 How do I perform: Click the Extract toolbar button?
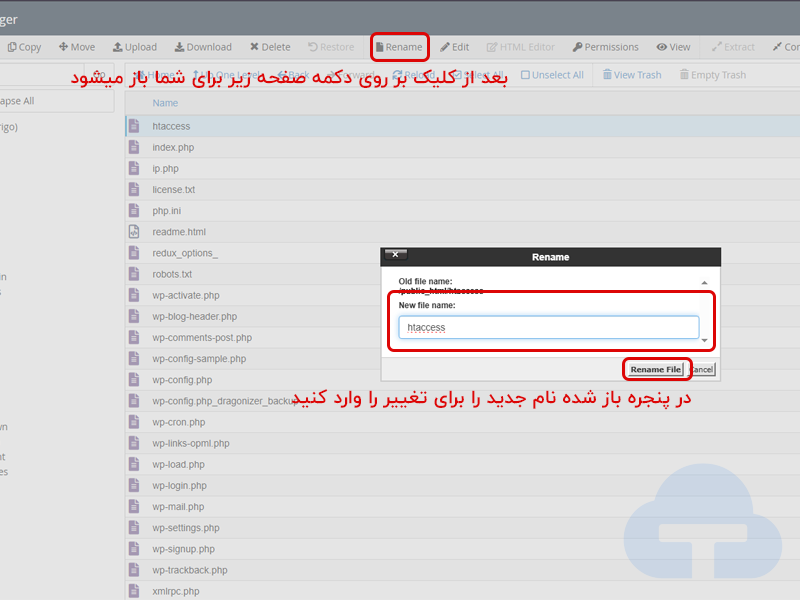click(733, 47)
